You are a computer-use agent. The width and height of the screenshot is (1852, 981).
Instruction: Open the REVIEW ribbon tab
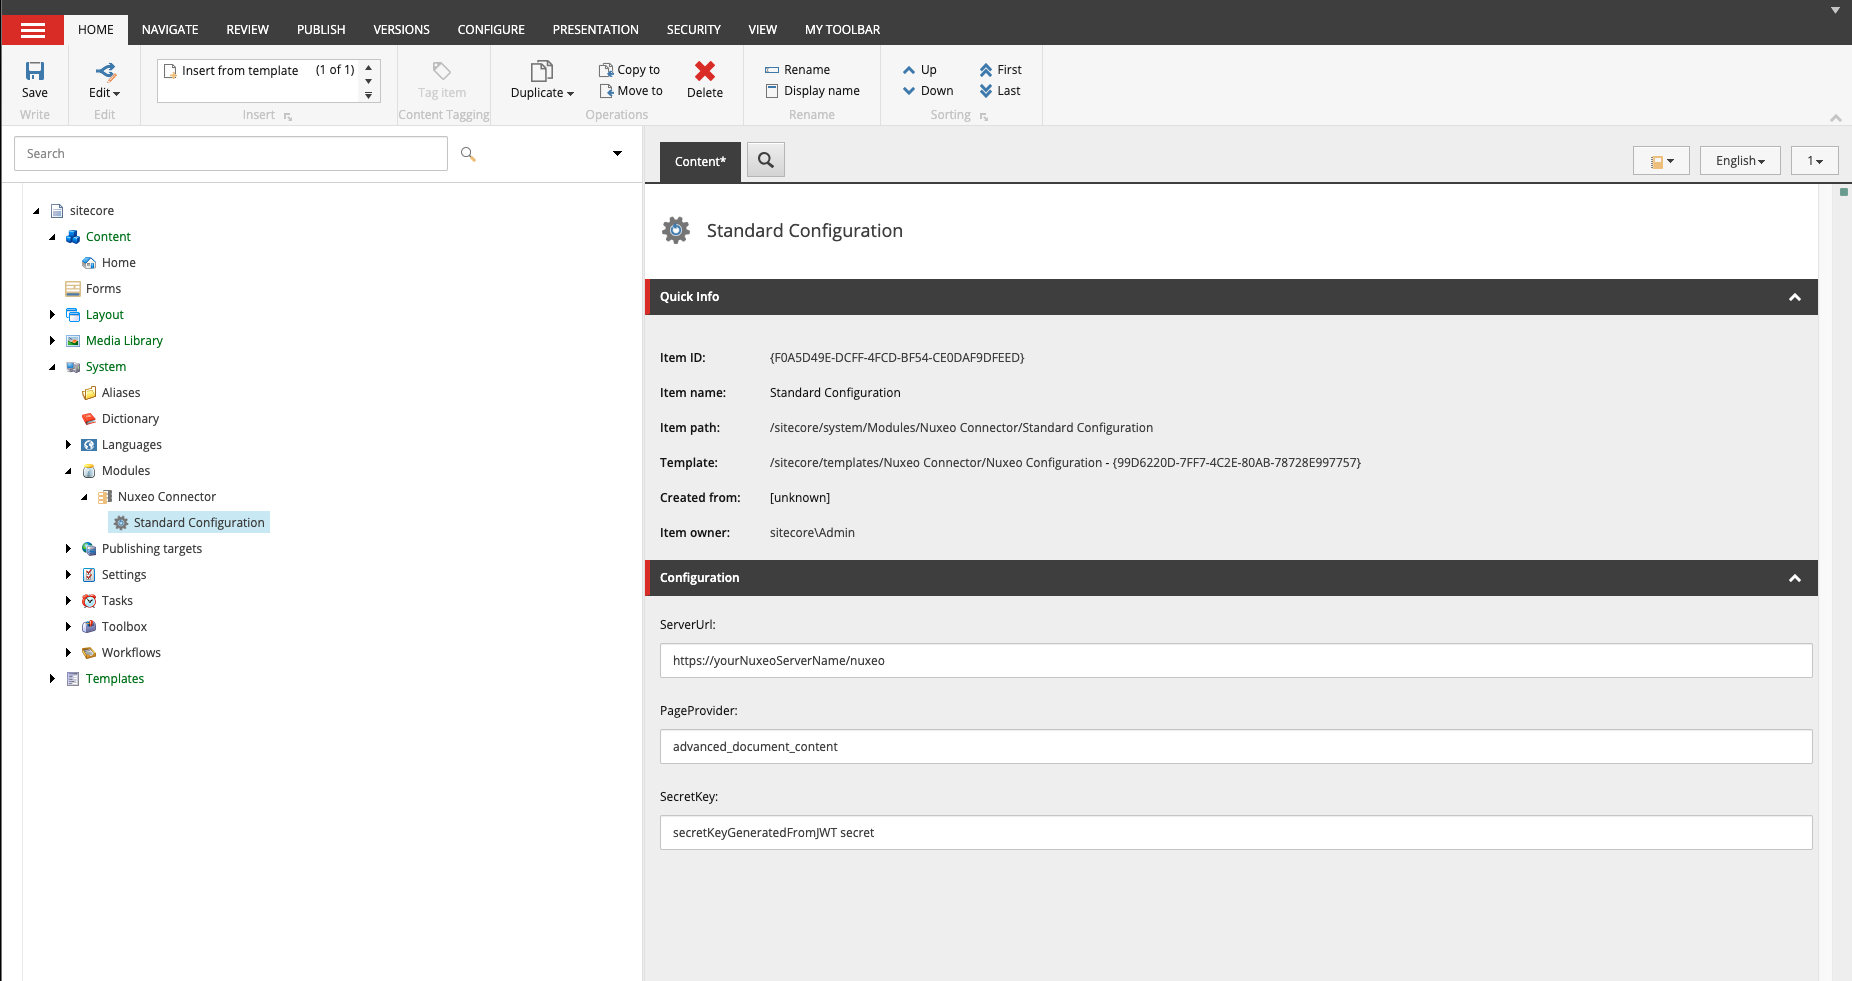tap(247, 30)
